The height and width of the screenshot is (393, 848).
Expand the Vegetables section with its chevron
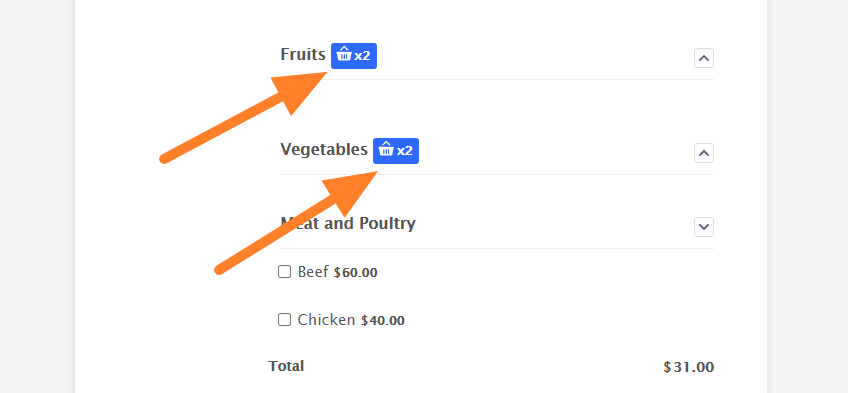pos(704,153)
